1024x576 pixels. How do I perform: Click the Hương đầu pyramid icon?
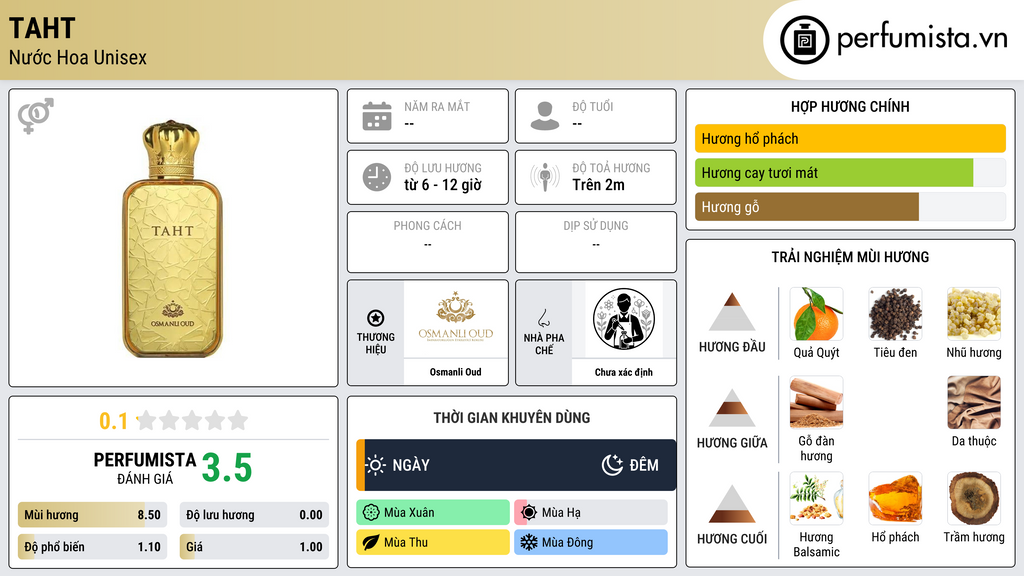point(732,312)
